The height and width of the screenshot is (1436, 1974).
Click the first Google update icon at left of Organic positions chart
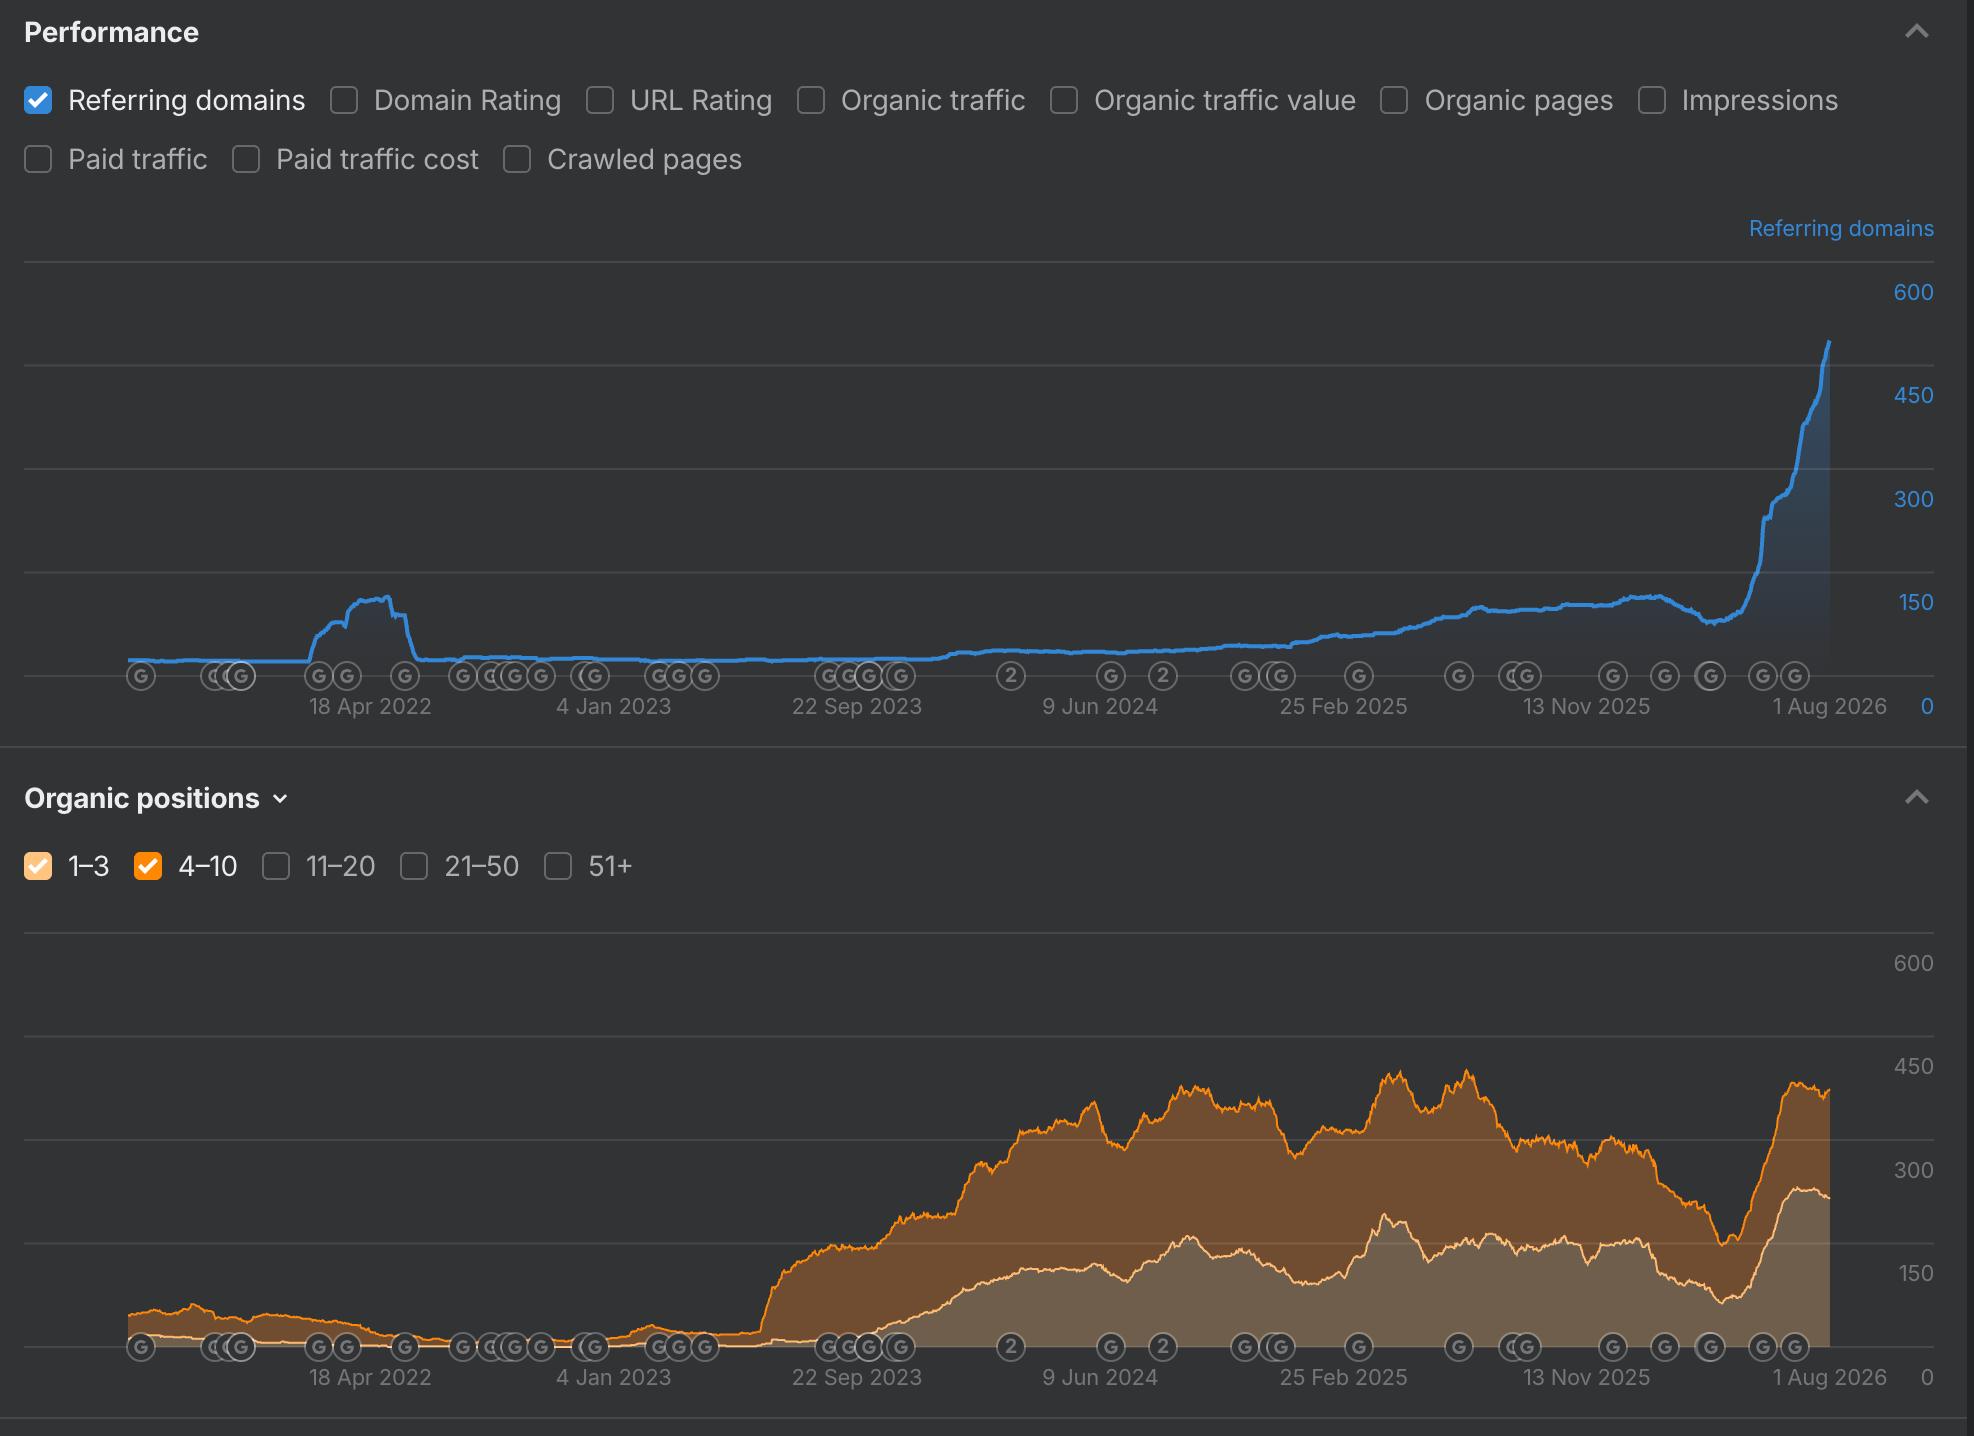tap(141, 1347)
